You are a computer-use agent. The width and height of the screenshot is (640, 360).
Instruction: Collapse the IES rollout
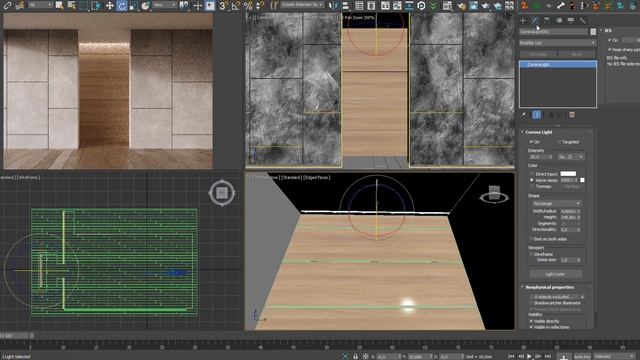pos(608,31)
